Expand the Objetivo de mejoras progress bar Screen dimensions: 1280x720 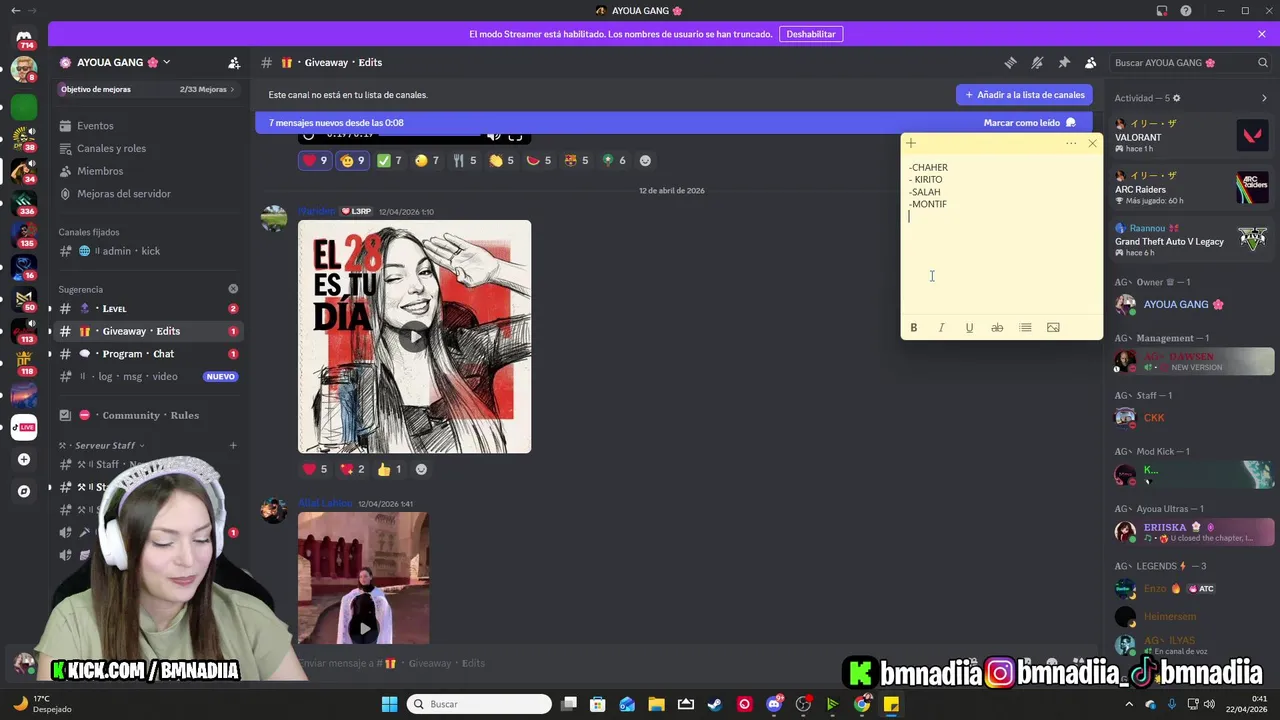pos(148,89)
